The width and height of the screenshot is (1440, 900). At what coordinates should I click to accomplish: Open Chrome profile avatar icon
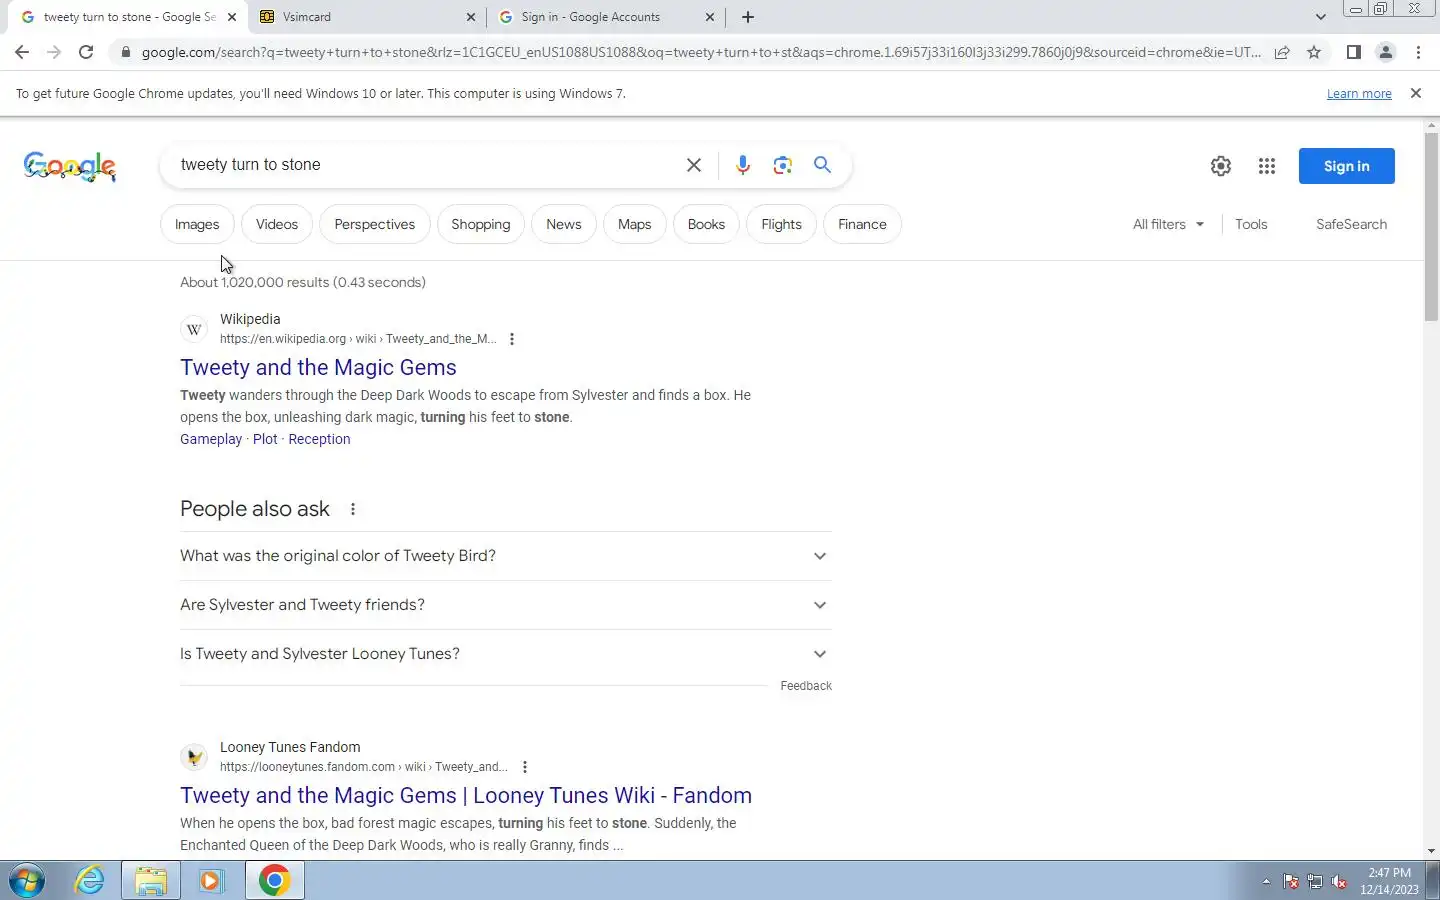(1385, 52)
